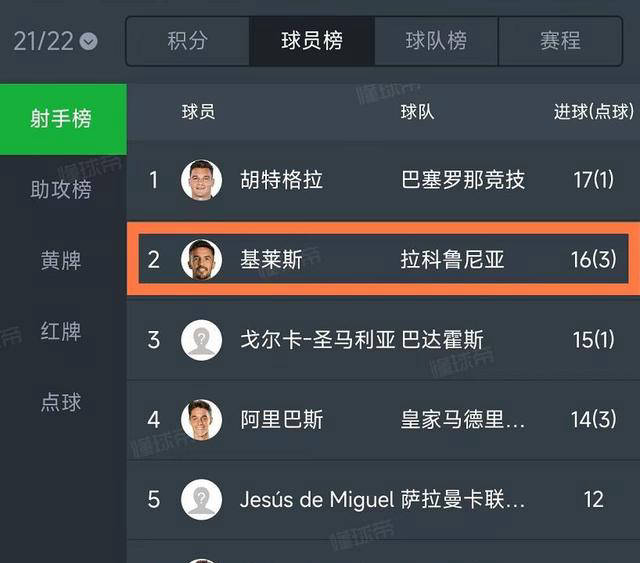This screenshot has height=563, width=640.
Task: Open the 点球 ranking
Action: 62,402
